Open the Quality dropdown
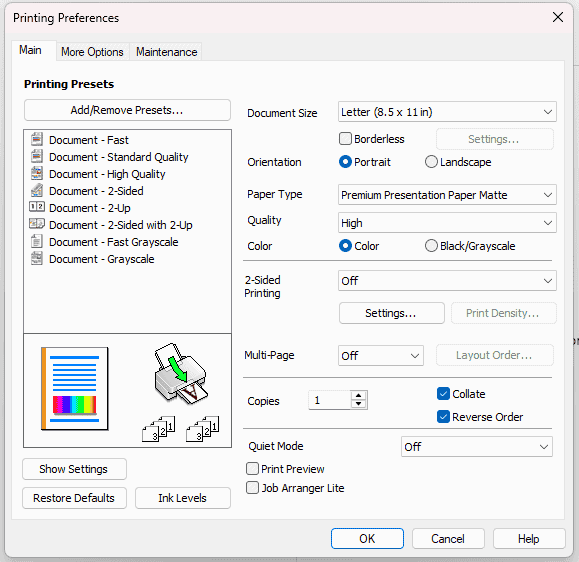Image resolution: width=579 pixels, height=562 pixels. (x=447, y=223)
